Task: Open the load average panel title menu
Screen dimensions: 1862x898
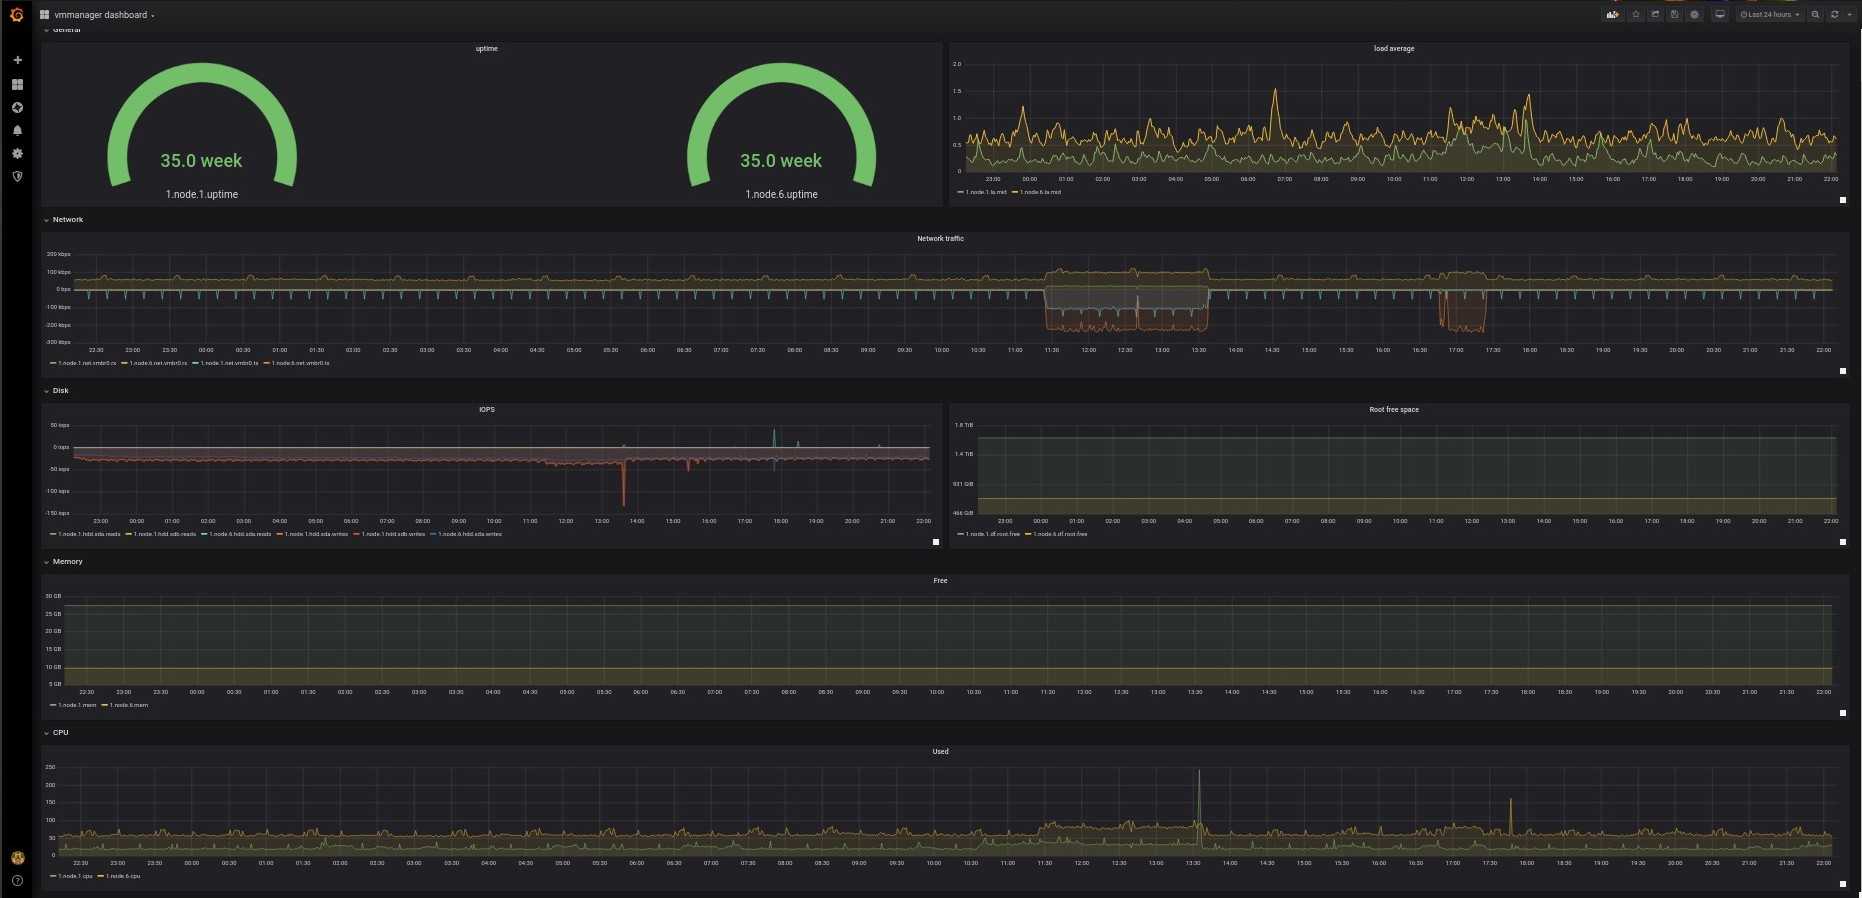Action: tap(1393, 49)
